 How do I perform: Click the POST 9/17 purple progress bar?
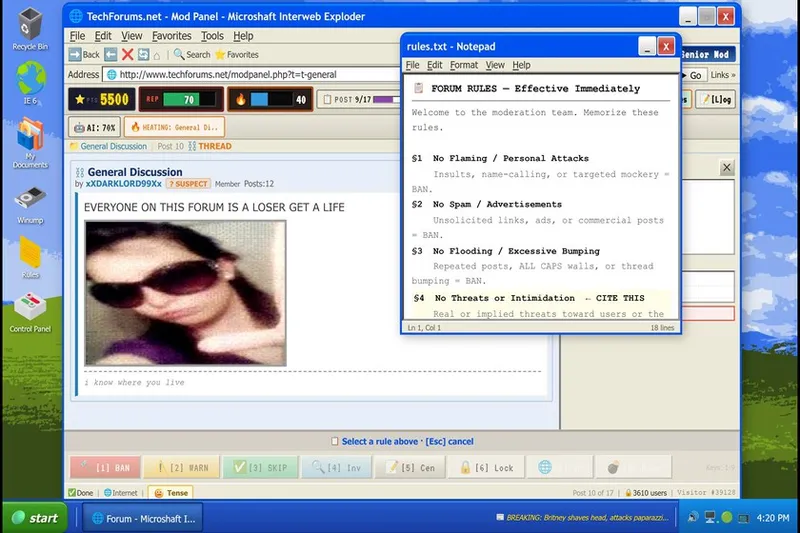click(386, 99)
